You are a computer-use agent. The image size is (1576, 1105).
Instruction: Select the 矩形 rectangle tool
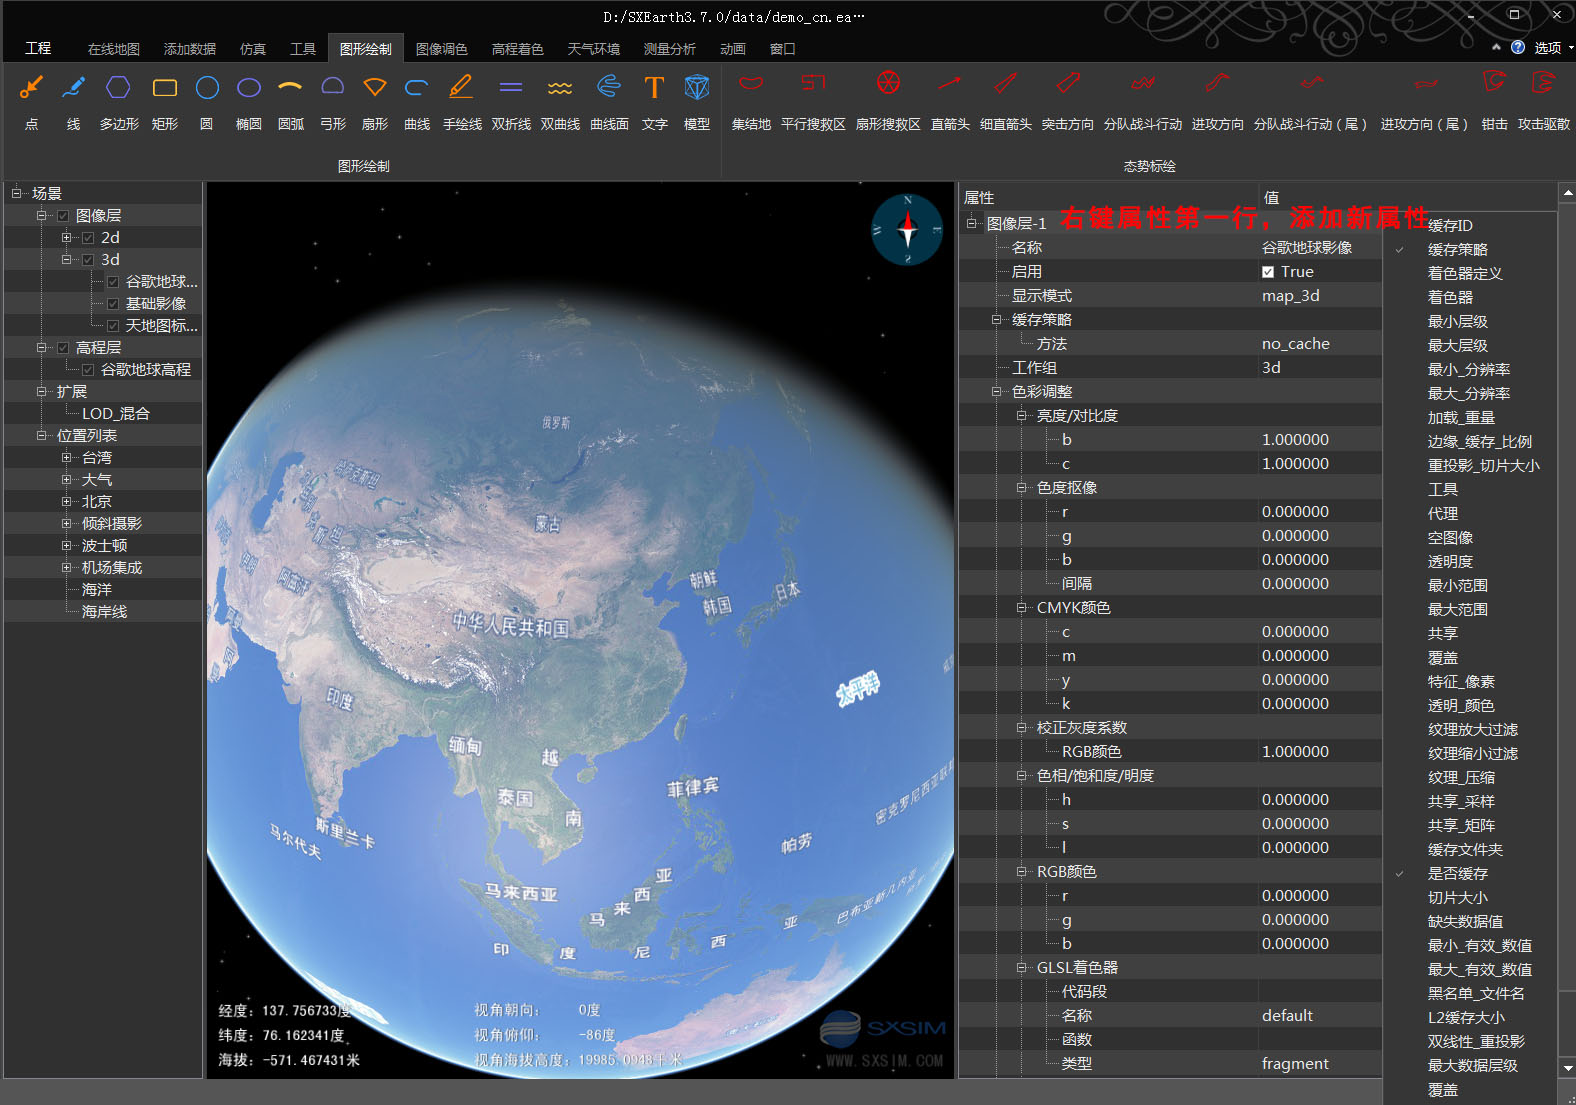tap(165, 102)
